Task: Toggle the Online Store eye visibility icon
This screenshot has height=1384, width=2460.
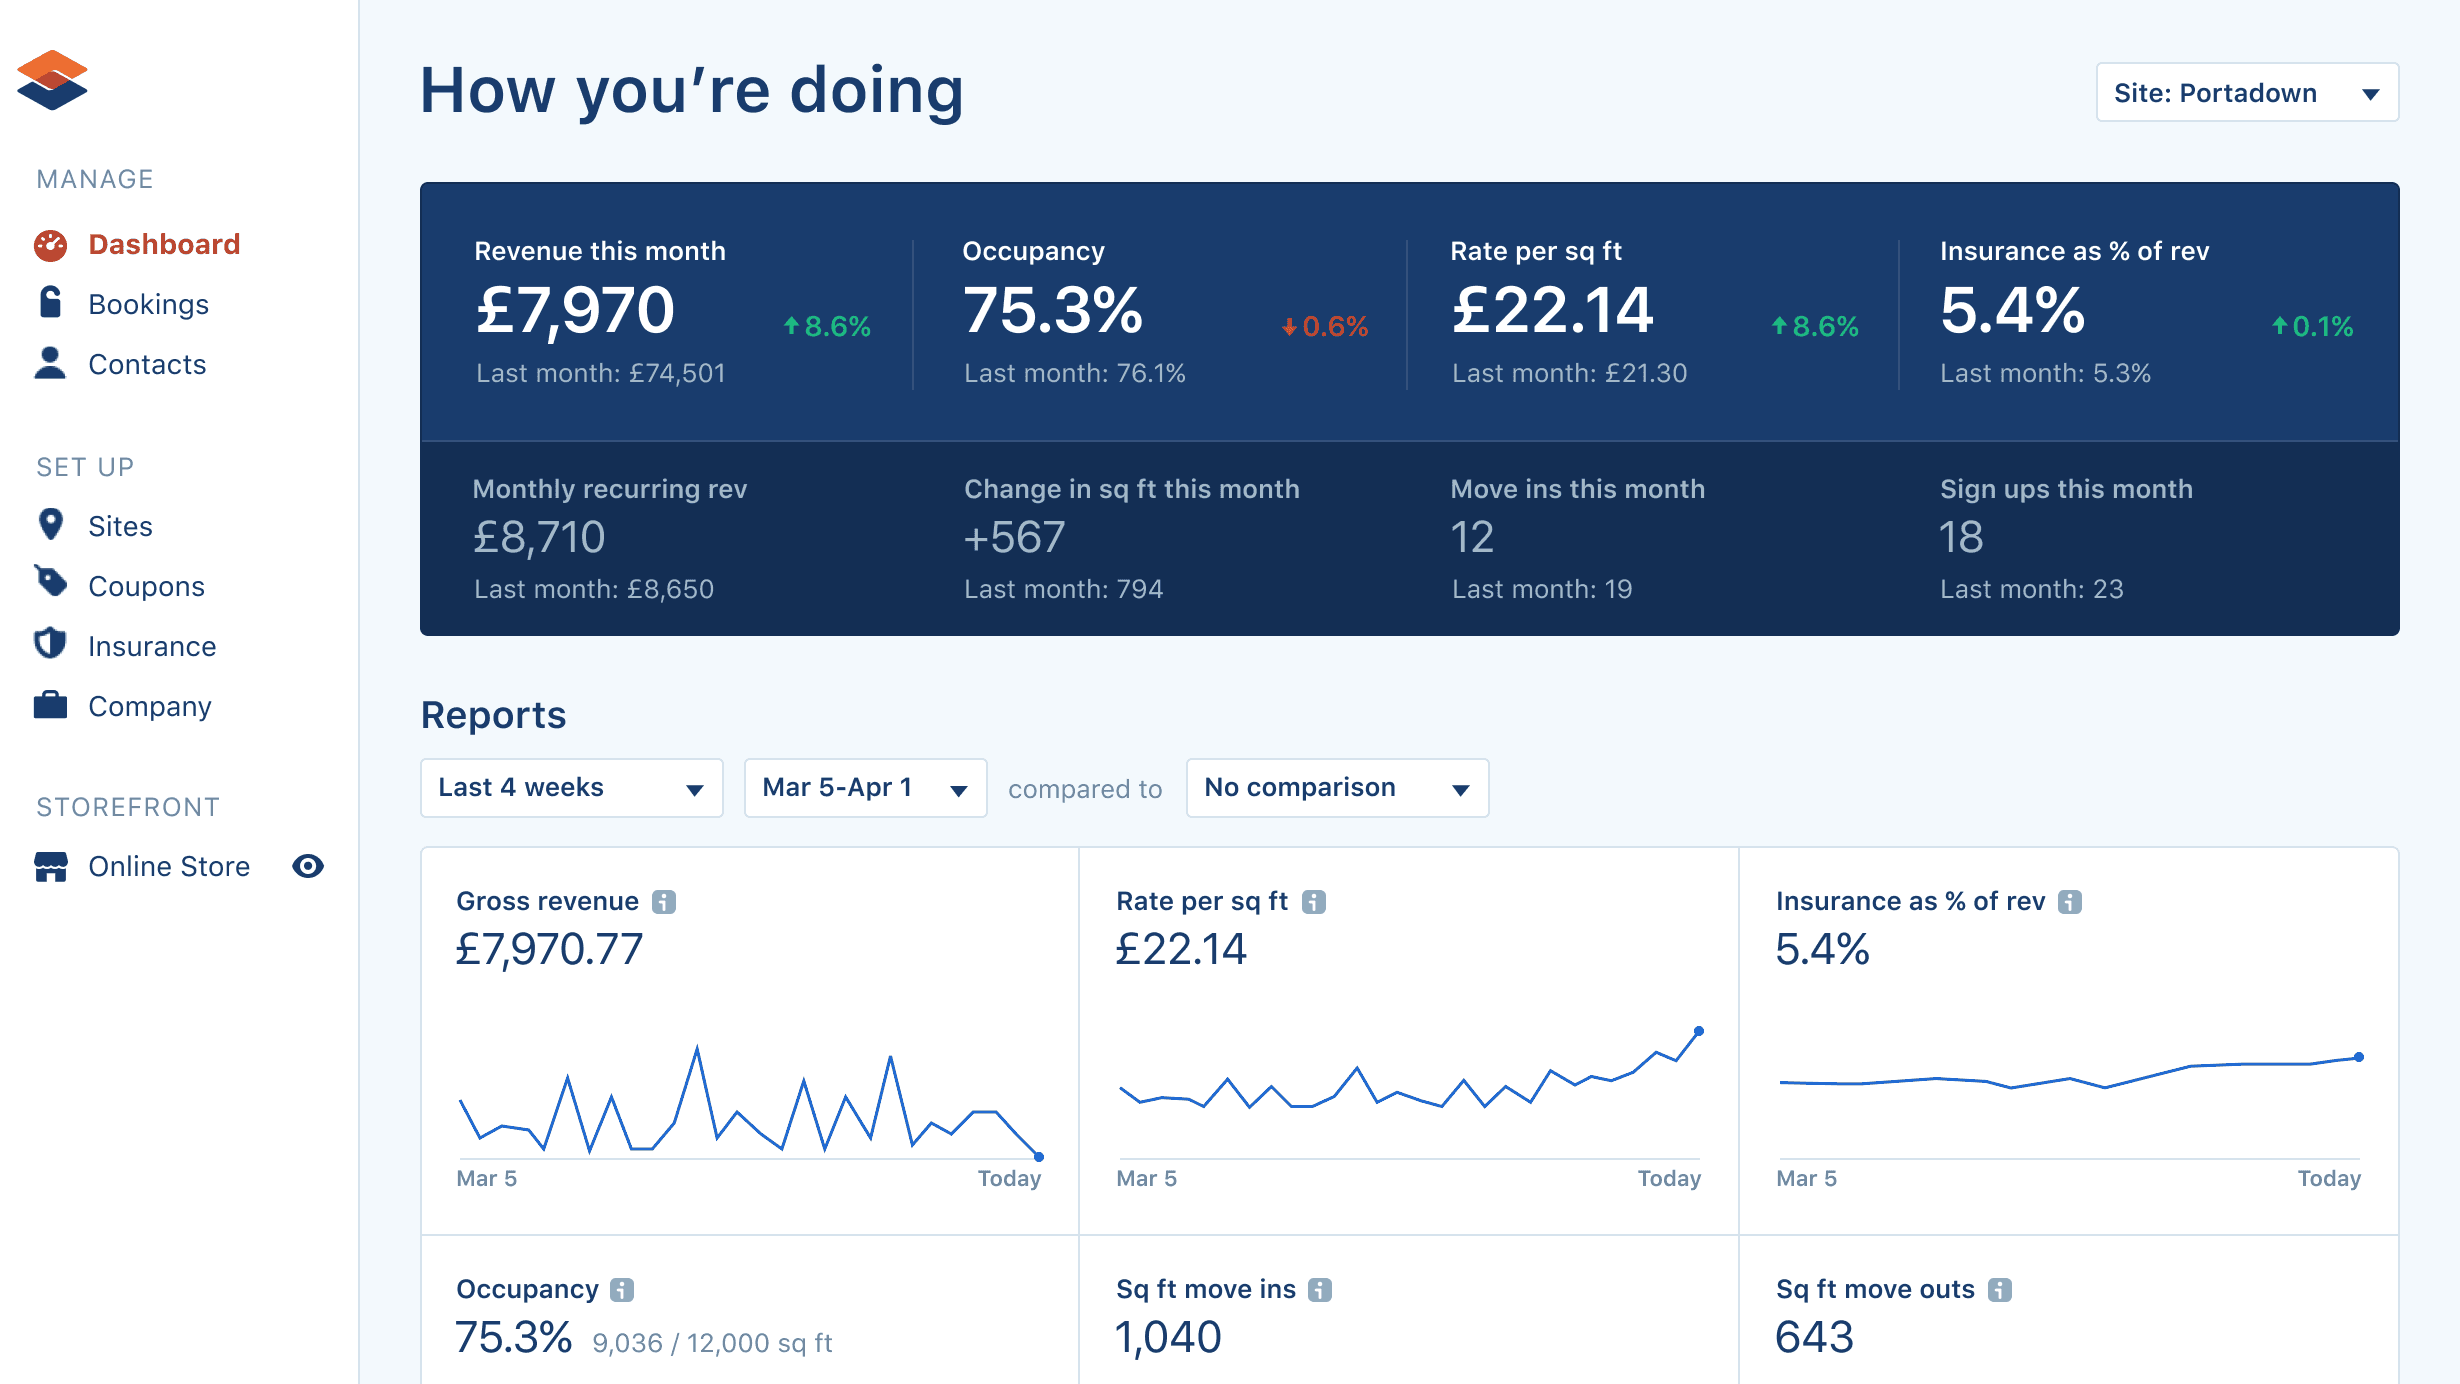Action: coord(308,866)
